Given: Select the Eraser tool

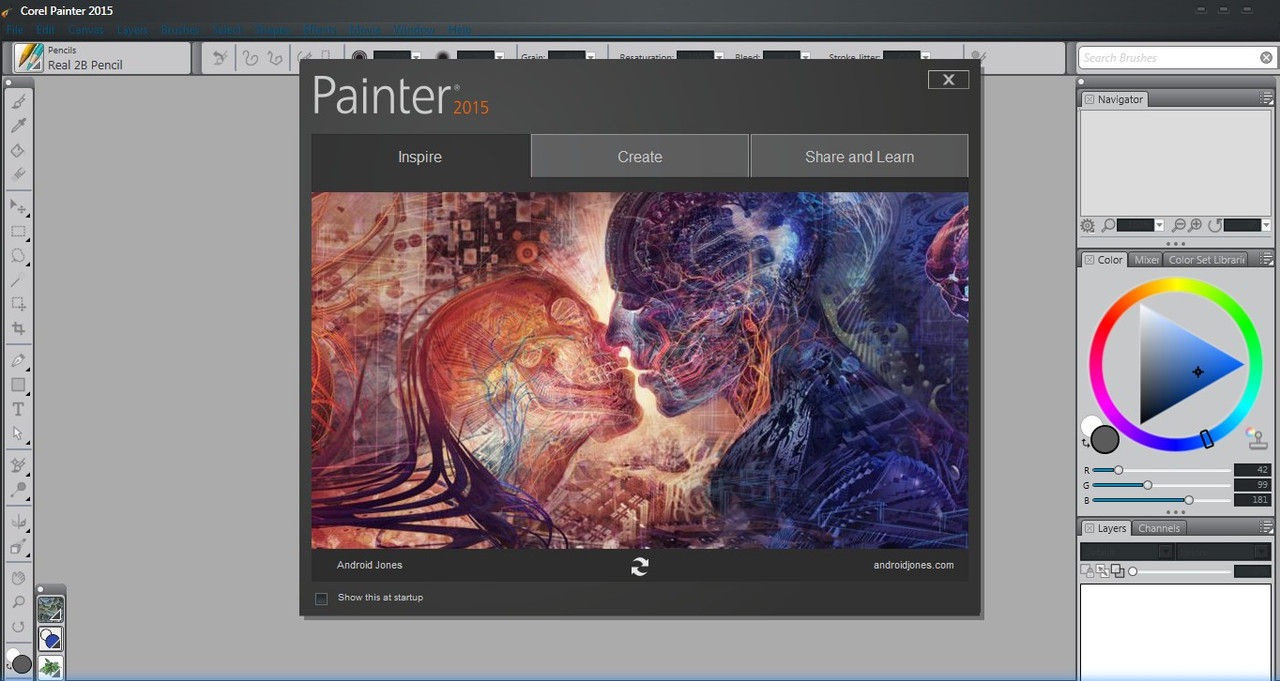Looking at the screenshot, I should click(18, 174).
